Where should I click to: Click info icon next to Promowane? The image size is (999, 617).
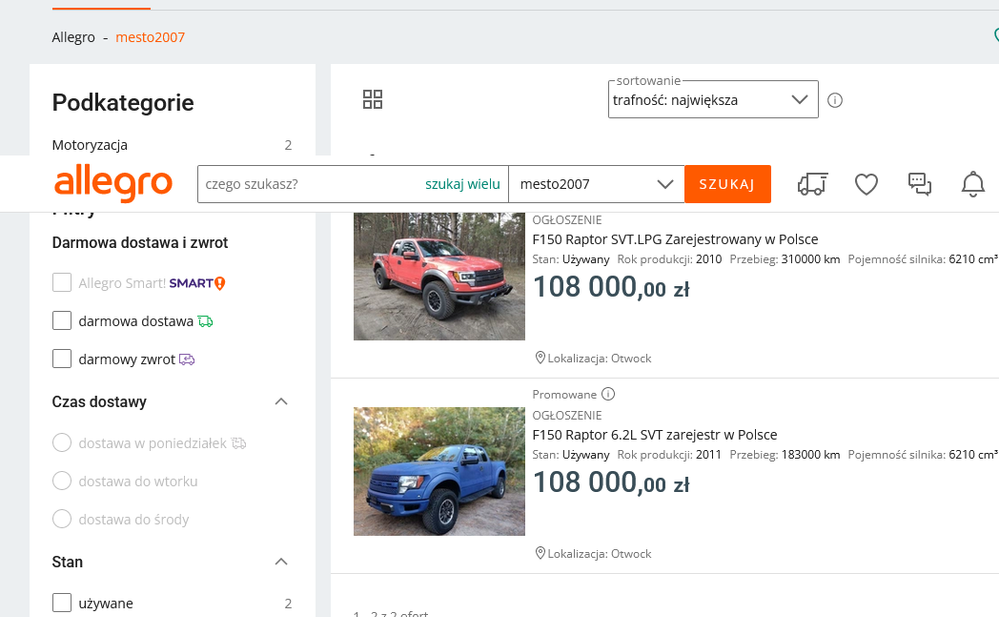click(608, 394)
